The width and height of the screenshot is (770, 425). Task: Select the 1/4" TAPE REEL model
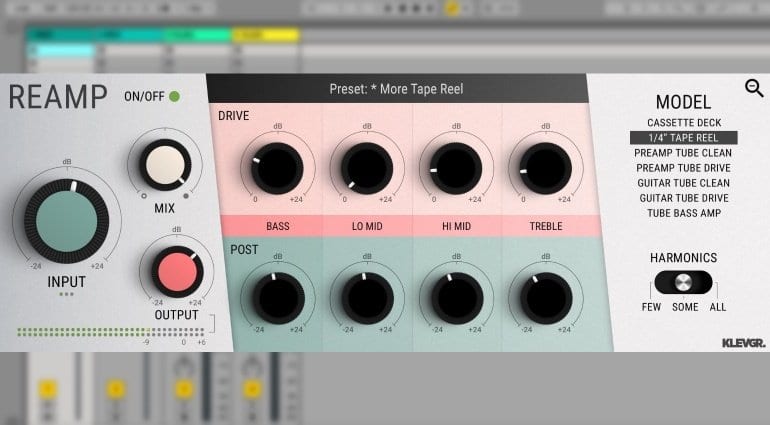coord(684,138)
